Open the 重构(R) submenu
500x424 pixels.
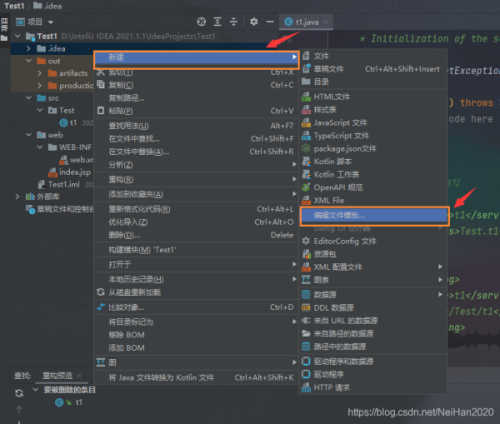(196, 179)
